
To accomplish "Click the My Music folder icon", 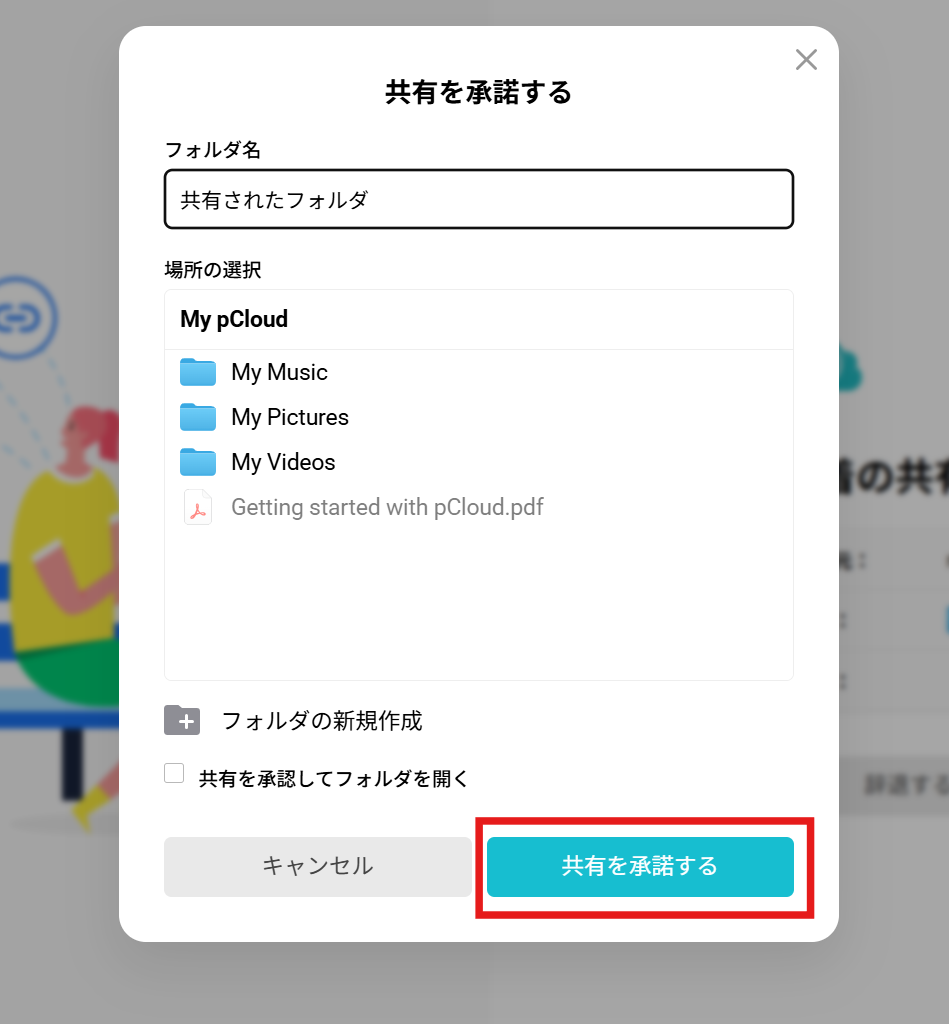I will pos(198,372).
